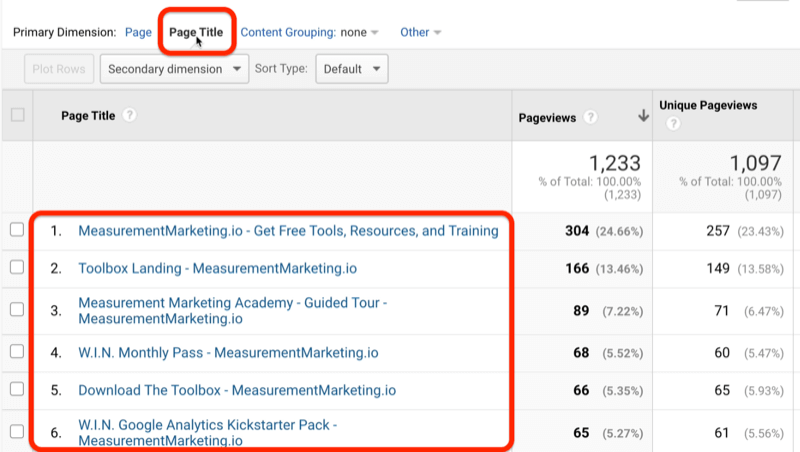The height and width of the screenshot is (452, 800).
Task: Open the Get Free Tools, Resources, and Training link
Action: (x=288, y=231)
